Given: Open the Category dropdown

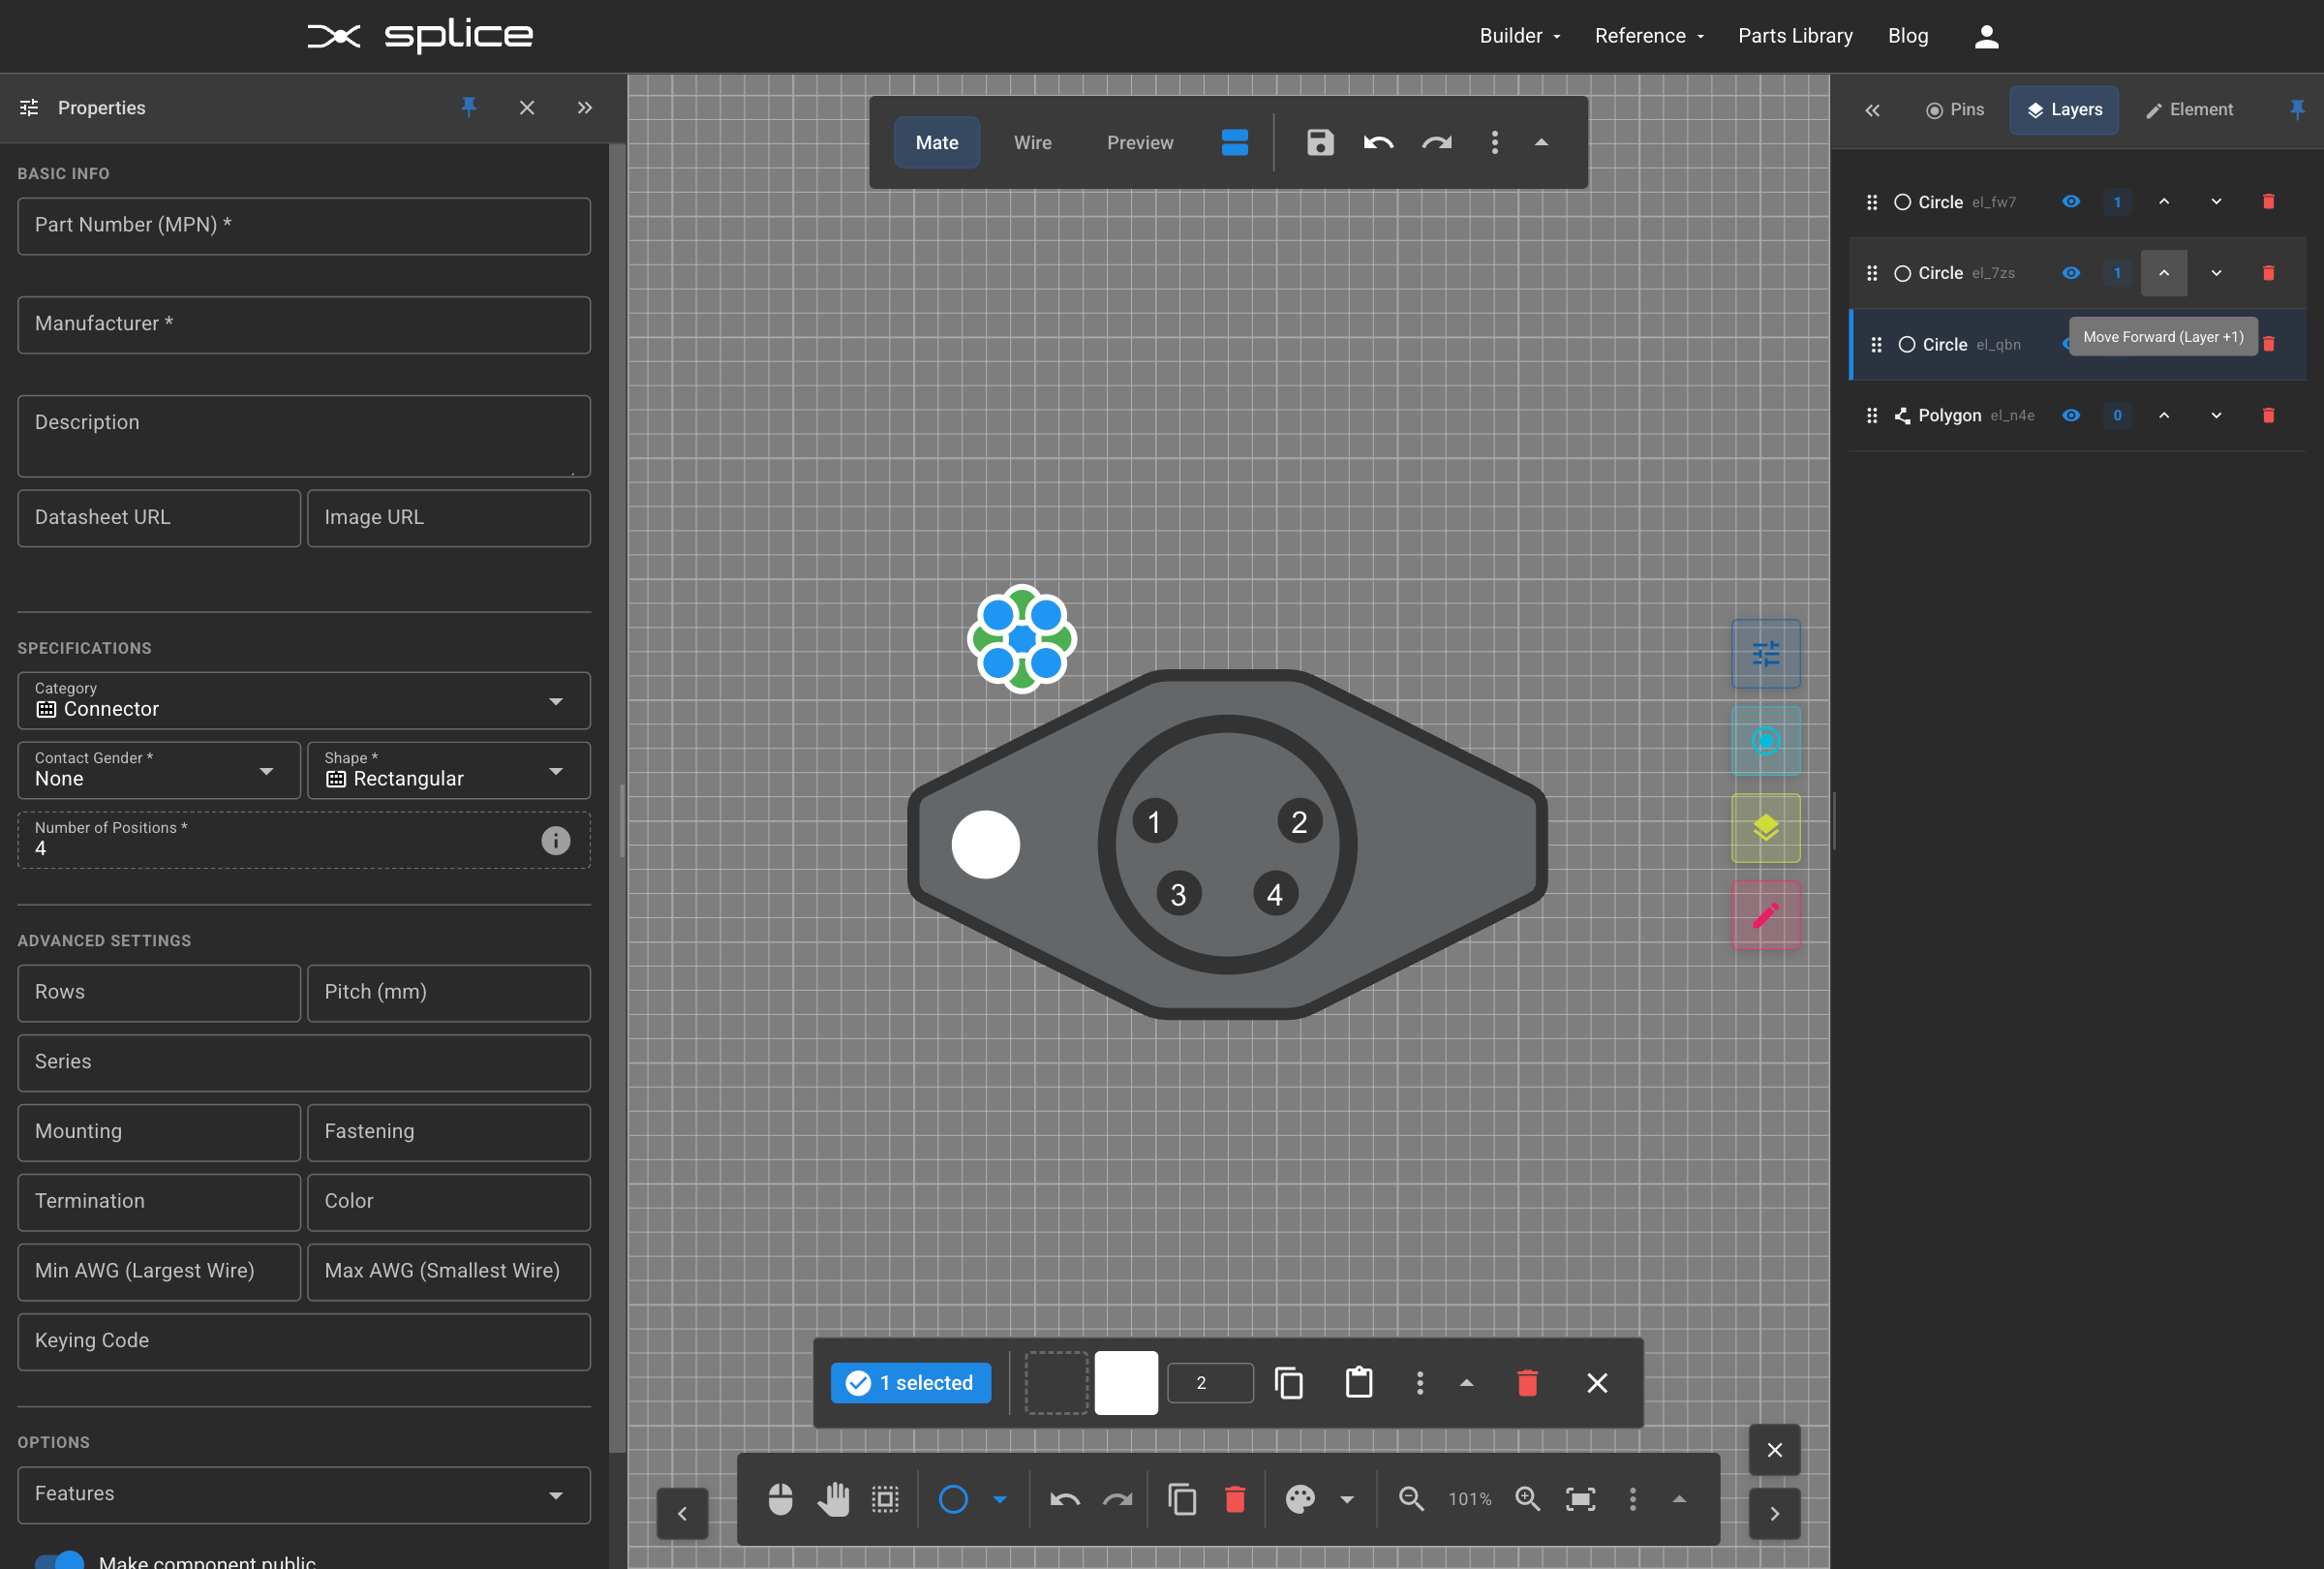Looking at the screenshot, I should pyautogui.click(x=303, y=701).
